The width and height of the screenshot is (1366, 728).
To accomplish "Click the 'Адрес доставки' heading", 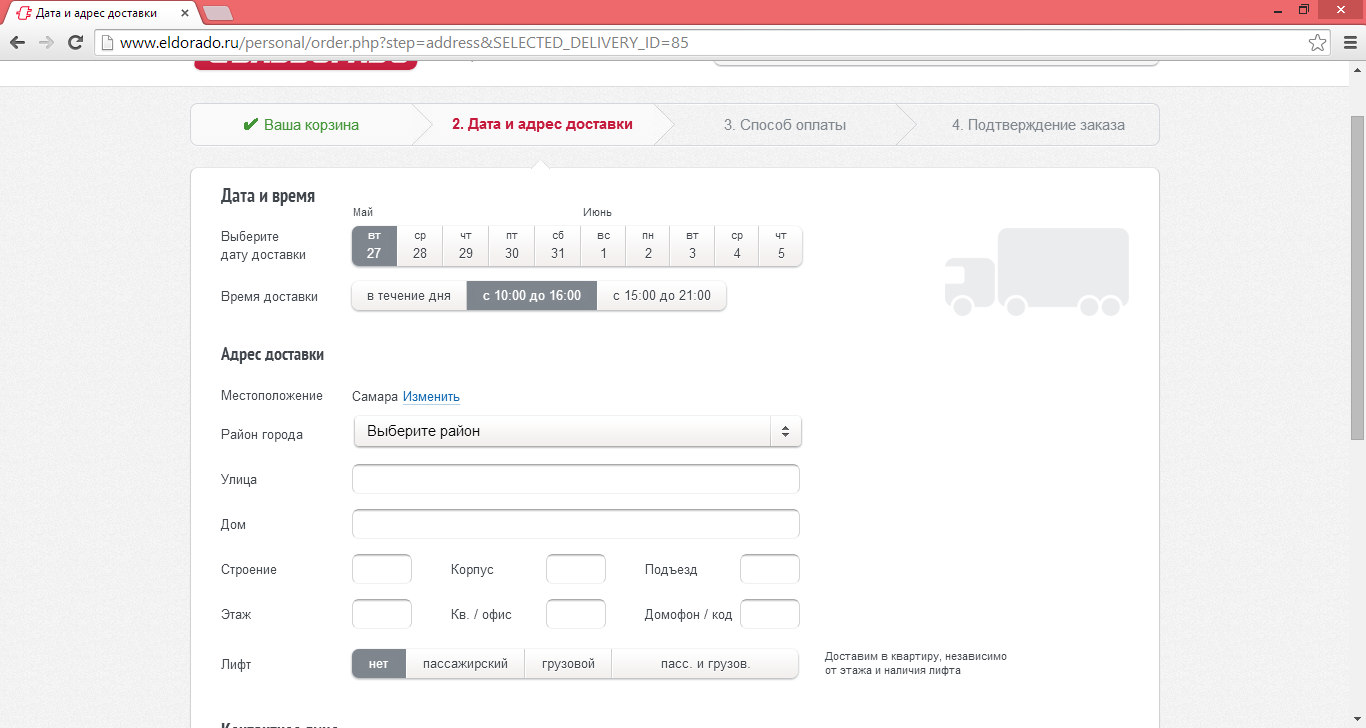I will click(272, 355).
